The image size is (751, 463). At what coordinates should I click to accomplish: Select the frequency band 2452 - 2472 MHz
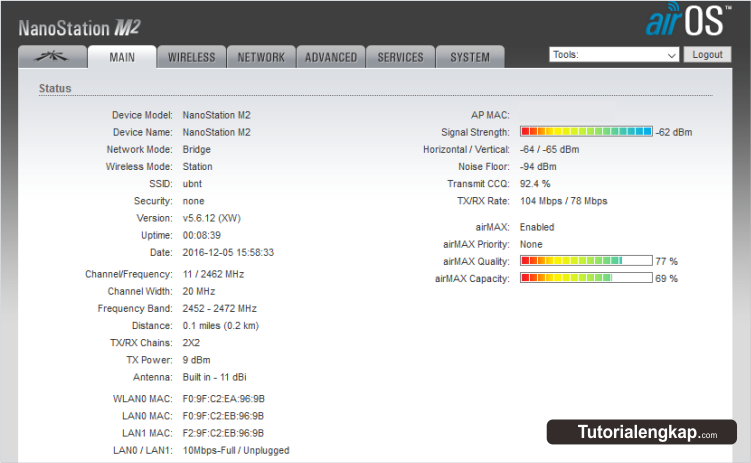pos(219,308)
